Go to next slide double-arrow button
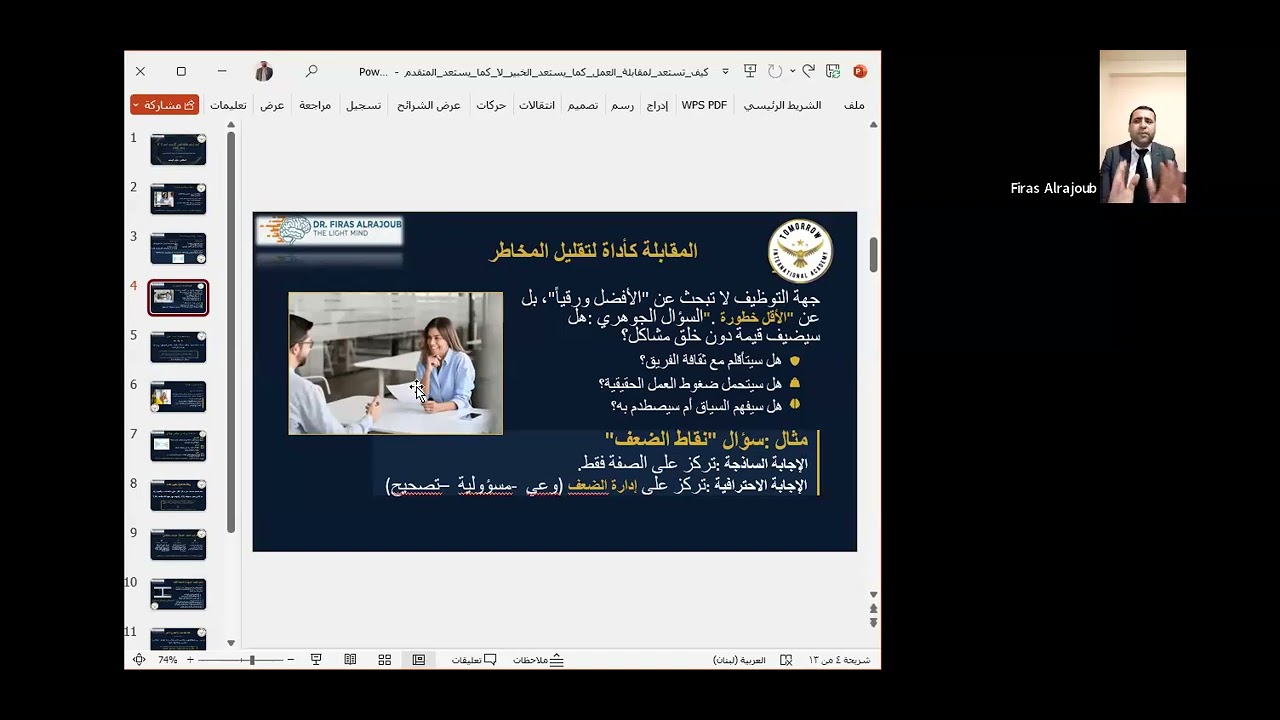Image resolution: width=1280 pixels, height=720 pixels. click(x=873, y=622)
